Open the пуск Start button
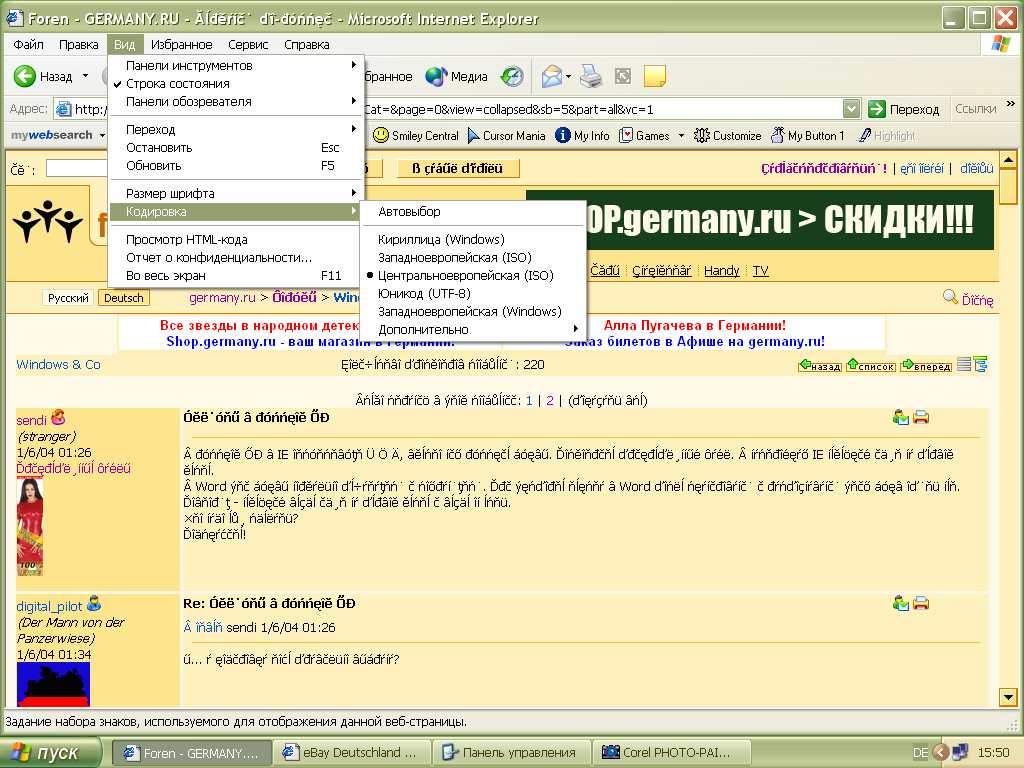This screenshot has width=1024, height=768. click(x=50, y=753)
